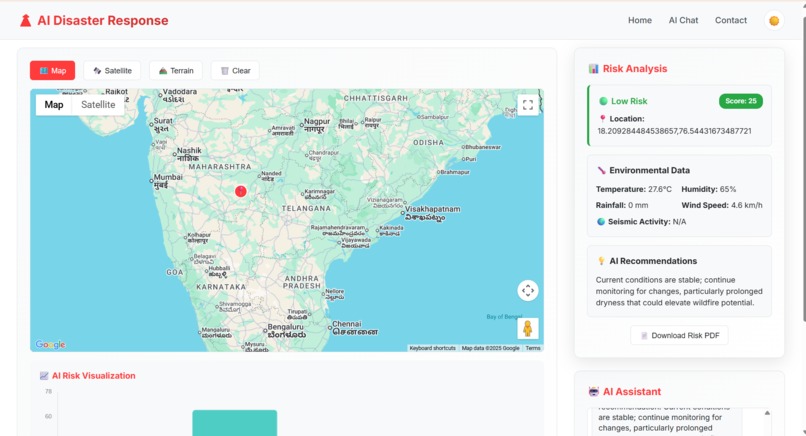Open map camera pan controls
The height and width of the screenshot is (436, 806).
pyautogui.click(x=528, y=290)
